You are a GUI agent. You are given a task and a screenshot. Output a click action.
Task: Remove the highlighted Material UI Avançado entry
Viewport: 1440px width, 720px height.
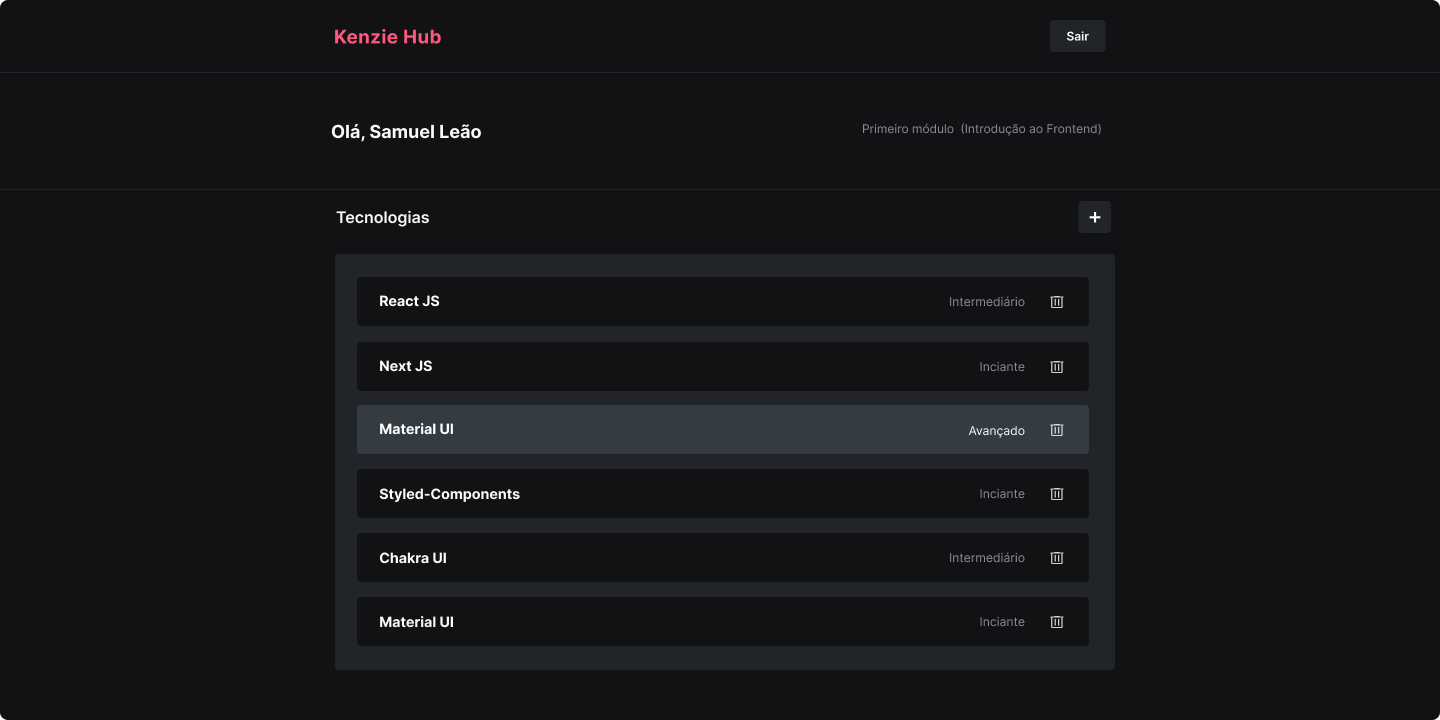[1057, 430]
